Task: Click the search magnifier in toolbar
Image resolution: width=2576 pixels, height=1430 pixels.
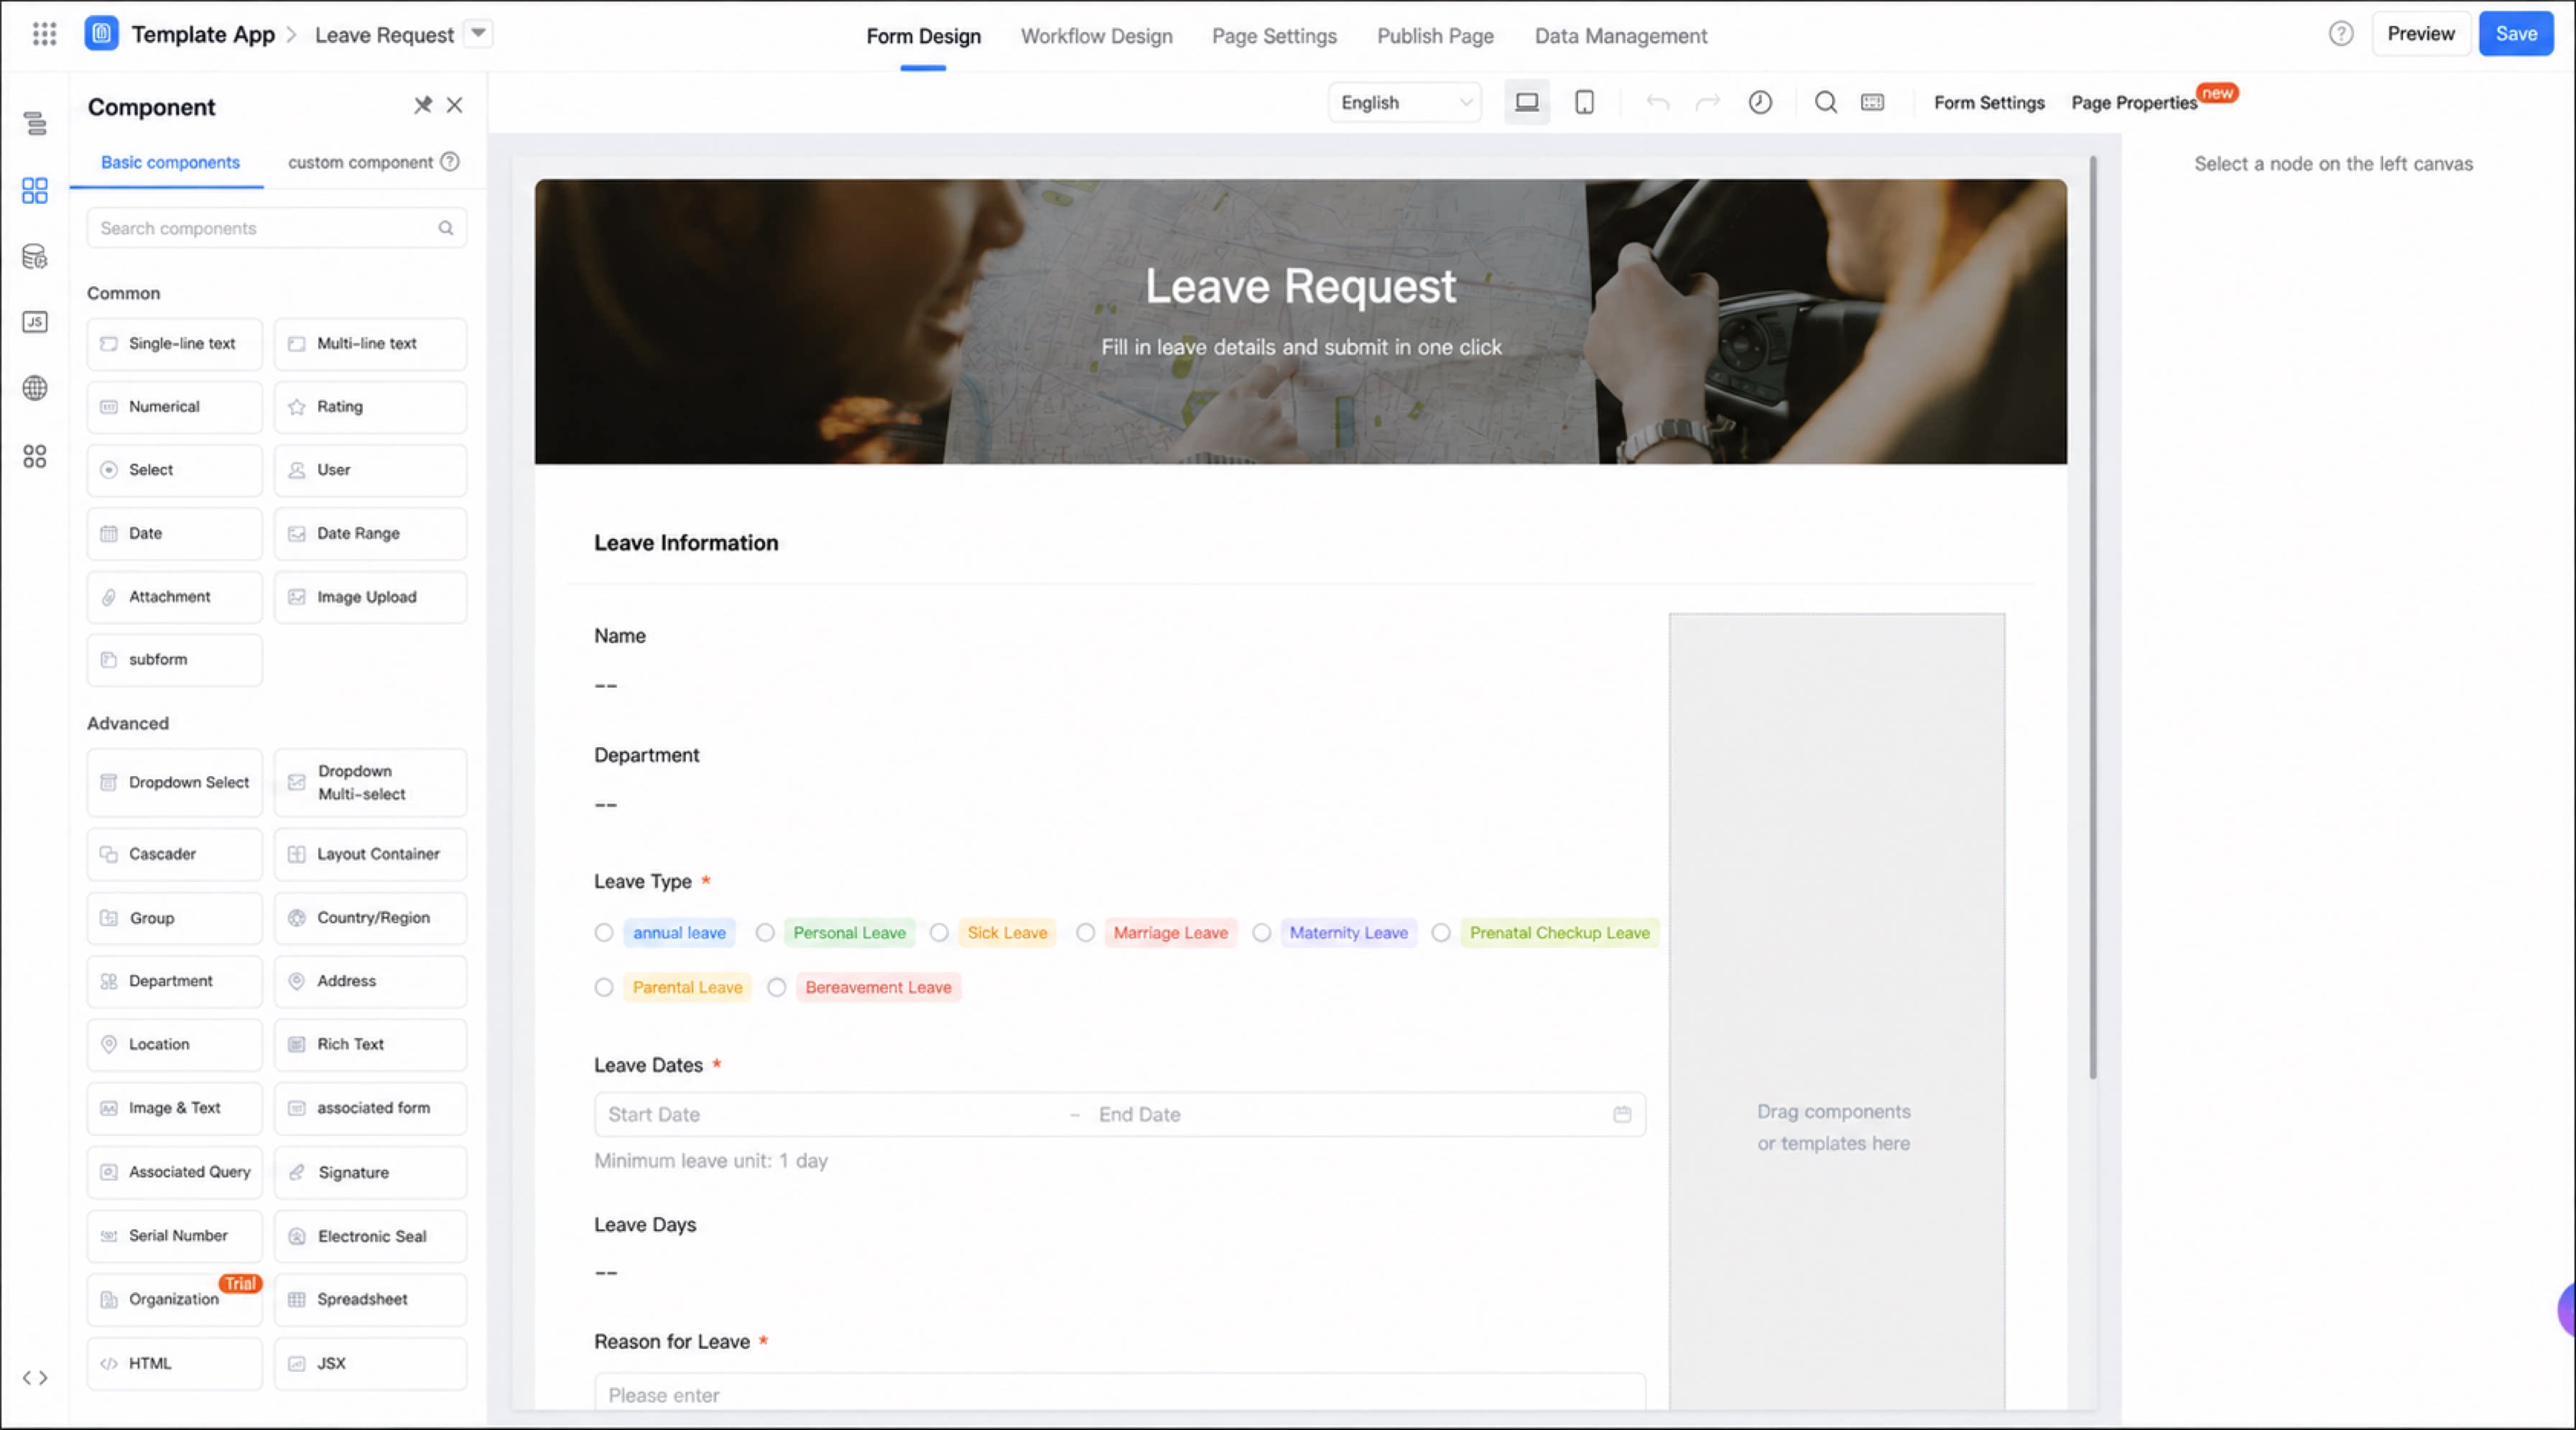Action: point(1825,102)
